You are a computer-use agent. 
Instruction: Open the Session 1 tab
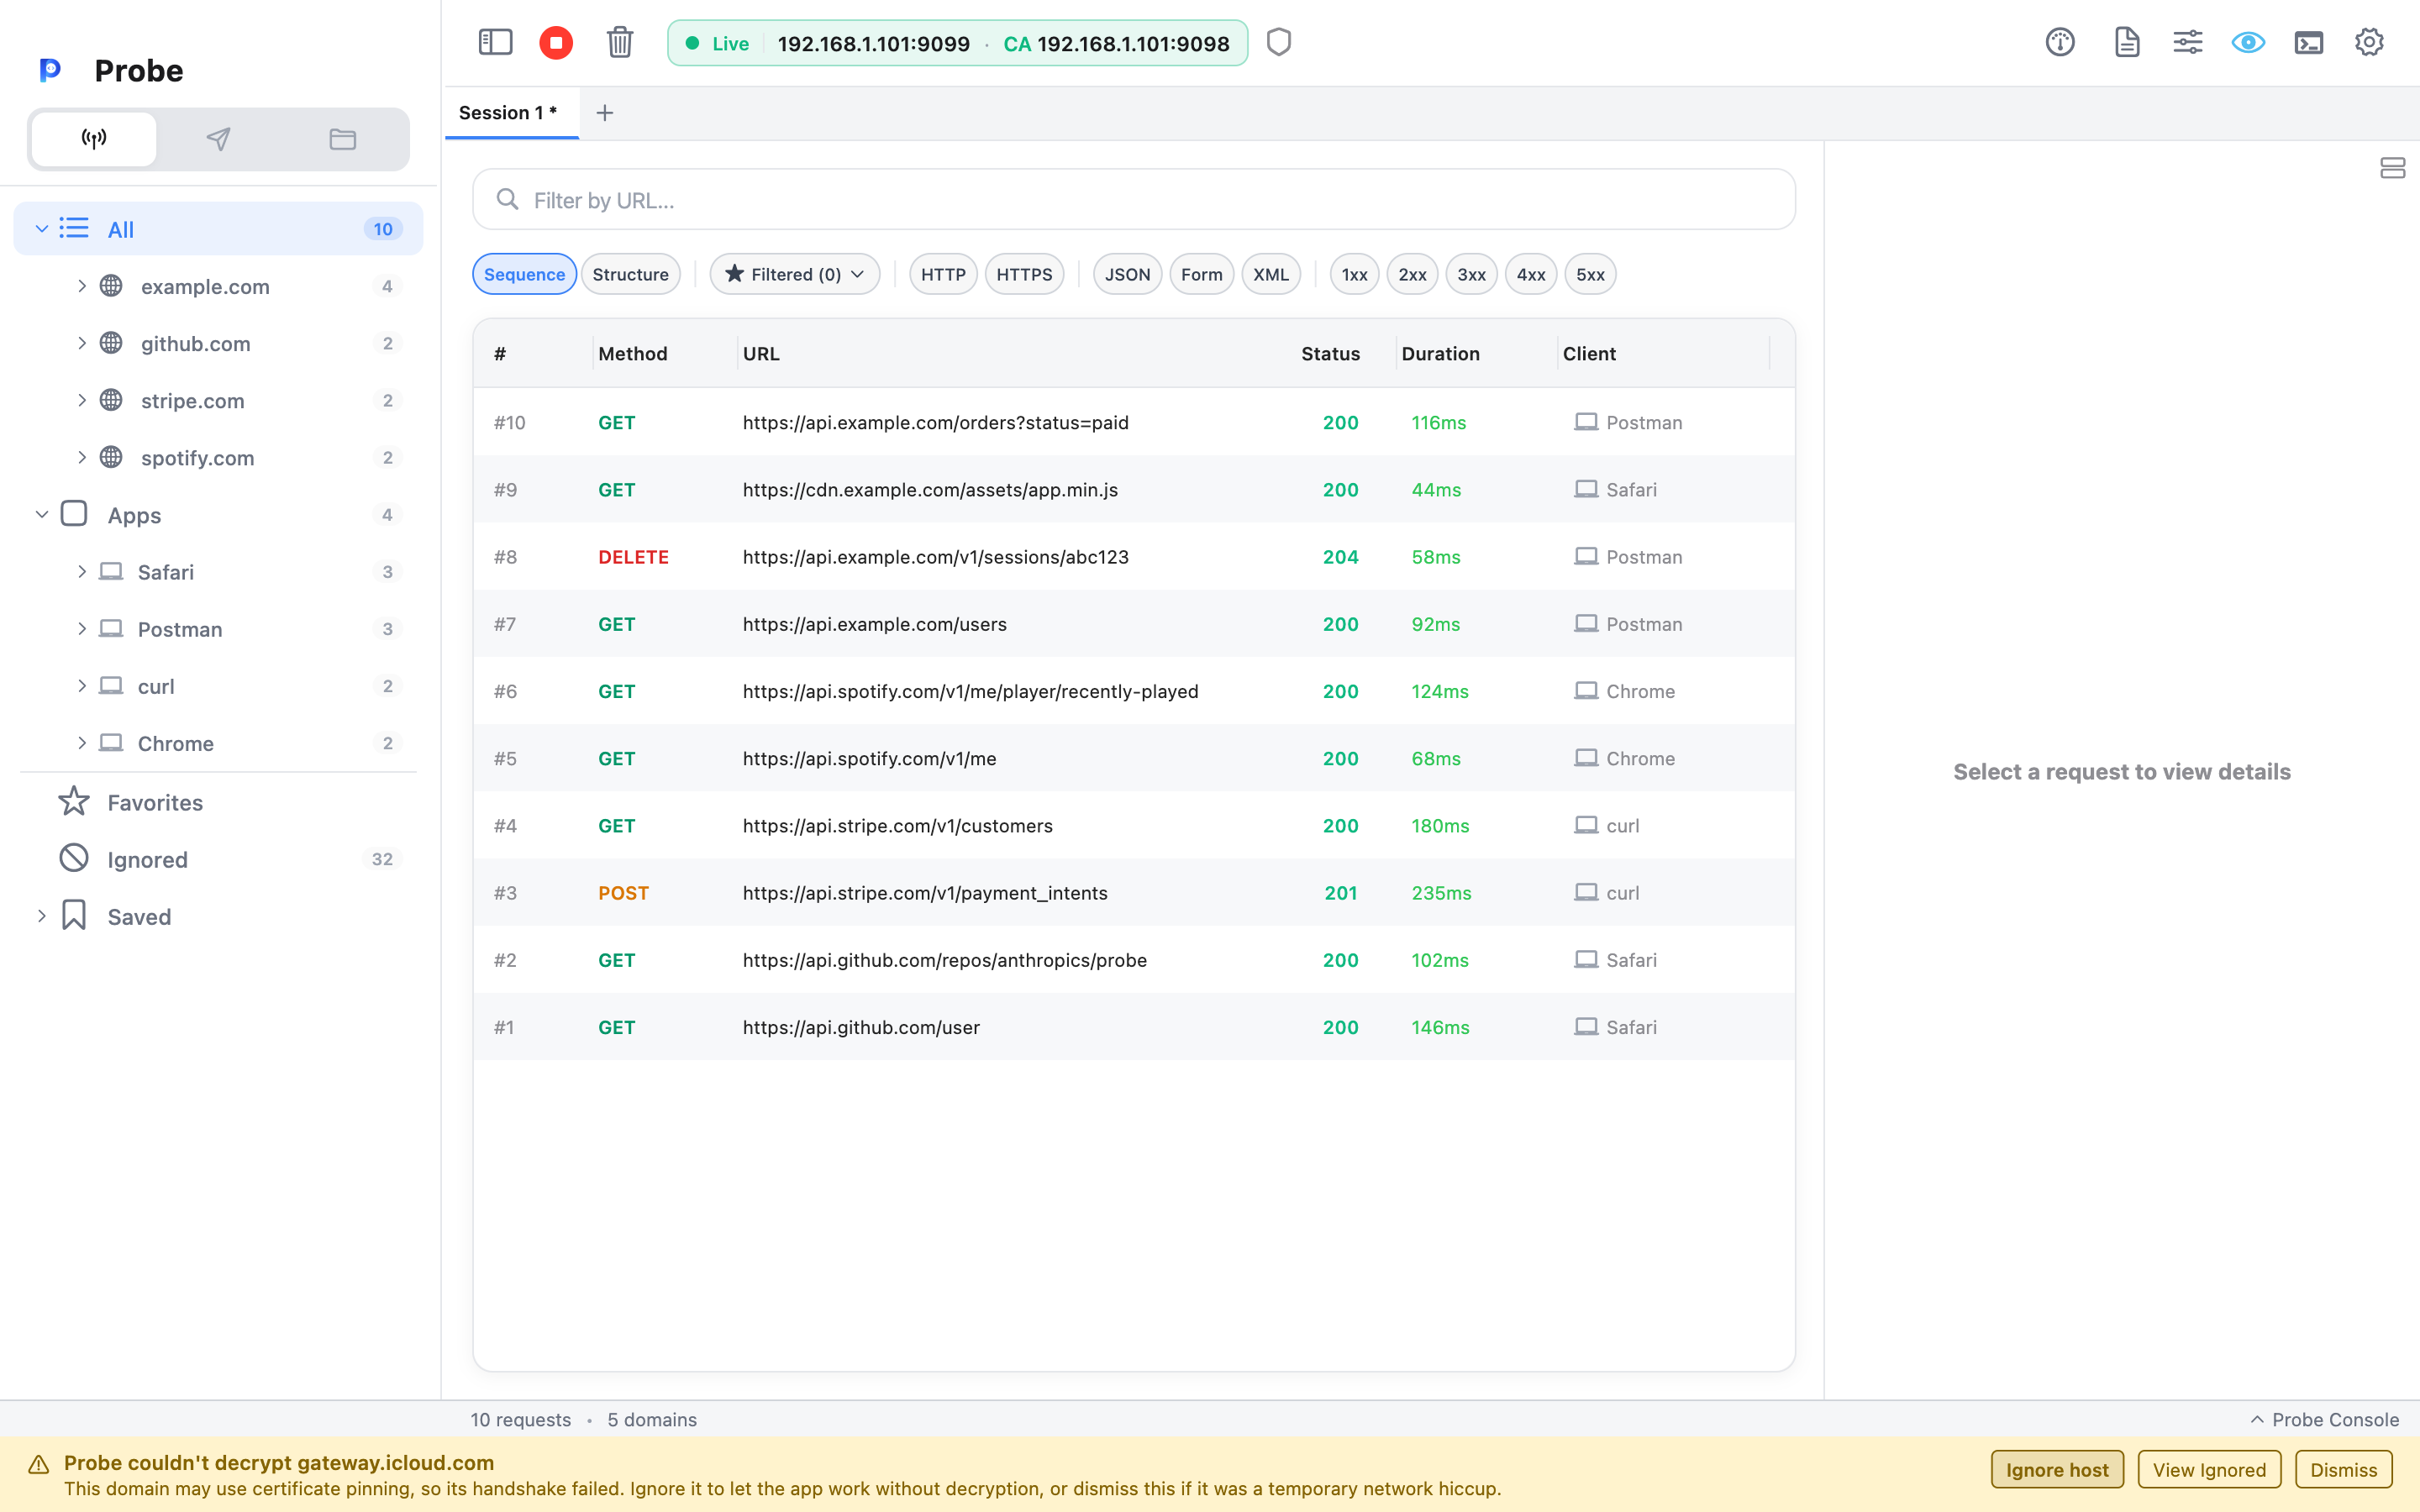point(510,113)
